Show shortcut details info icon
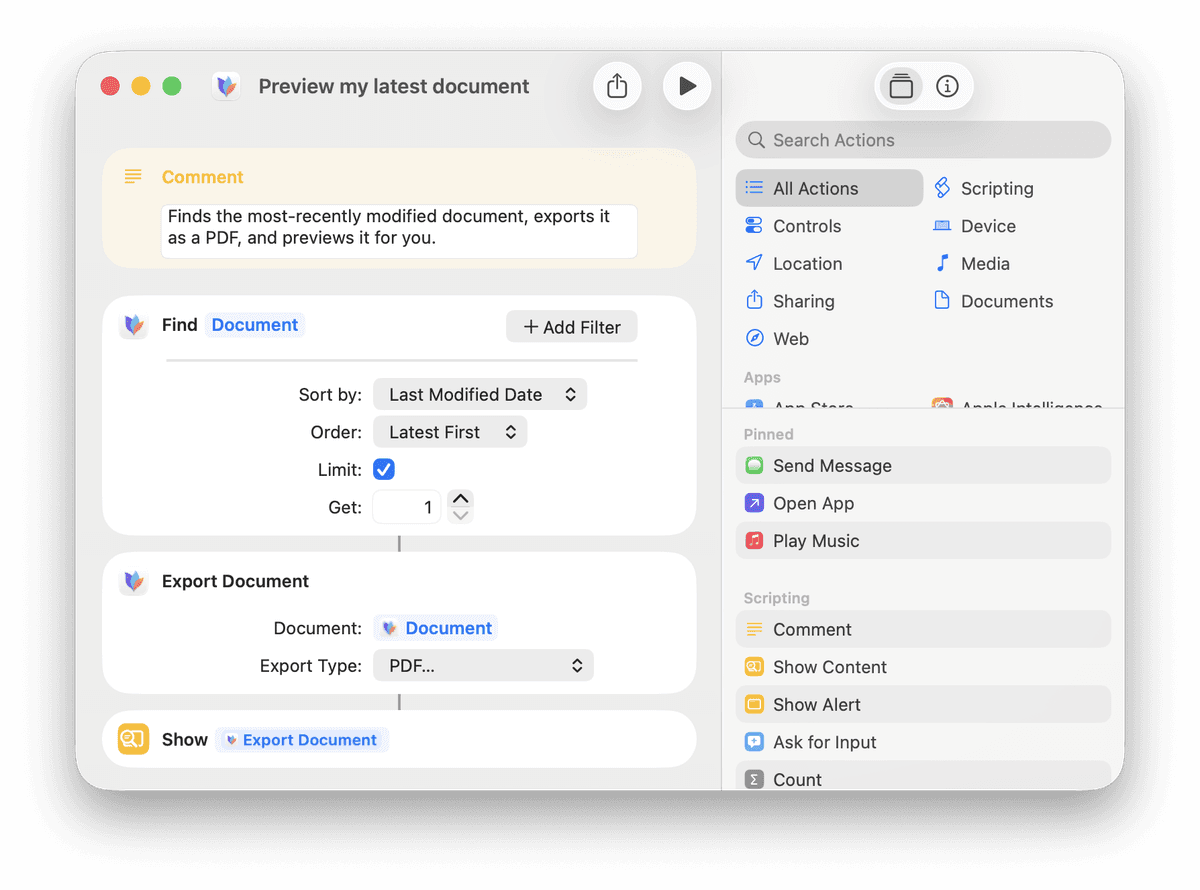 coord(947,86)
